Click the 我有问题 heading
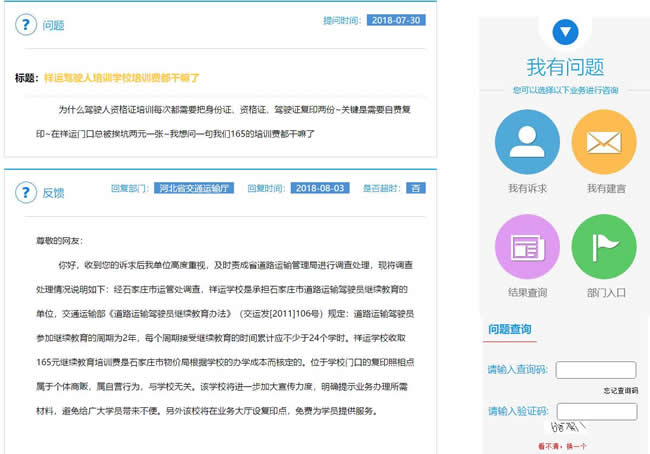Screen dimensions: 650x454 (x=565, y=67)
